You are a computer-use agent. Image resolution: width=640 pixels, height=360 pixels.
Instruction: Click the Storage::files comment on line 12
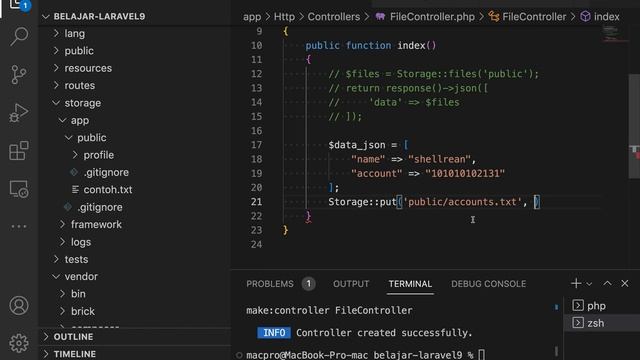(x=433, y=74)
